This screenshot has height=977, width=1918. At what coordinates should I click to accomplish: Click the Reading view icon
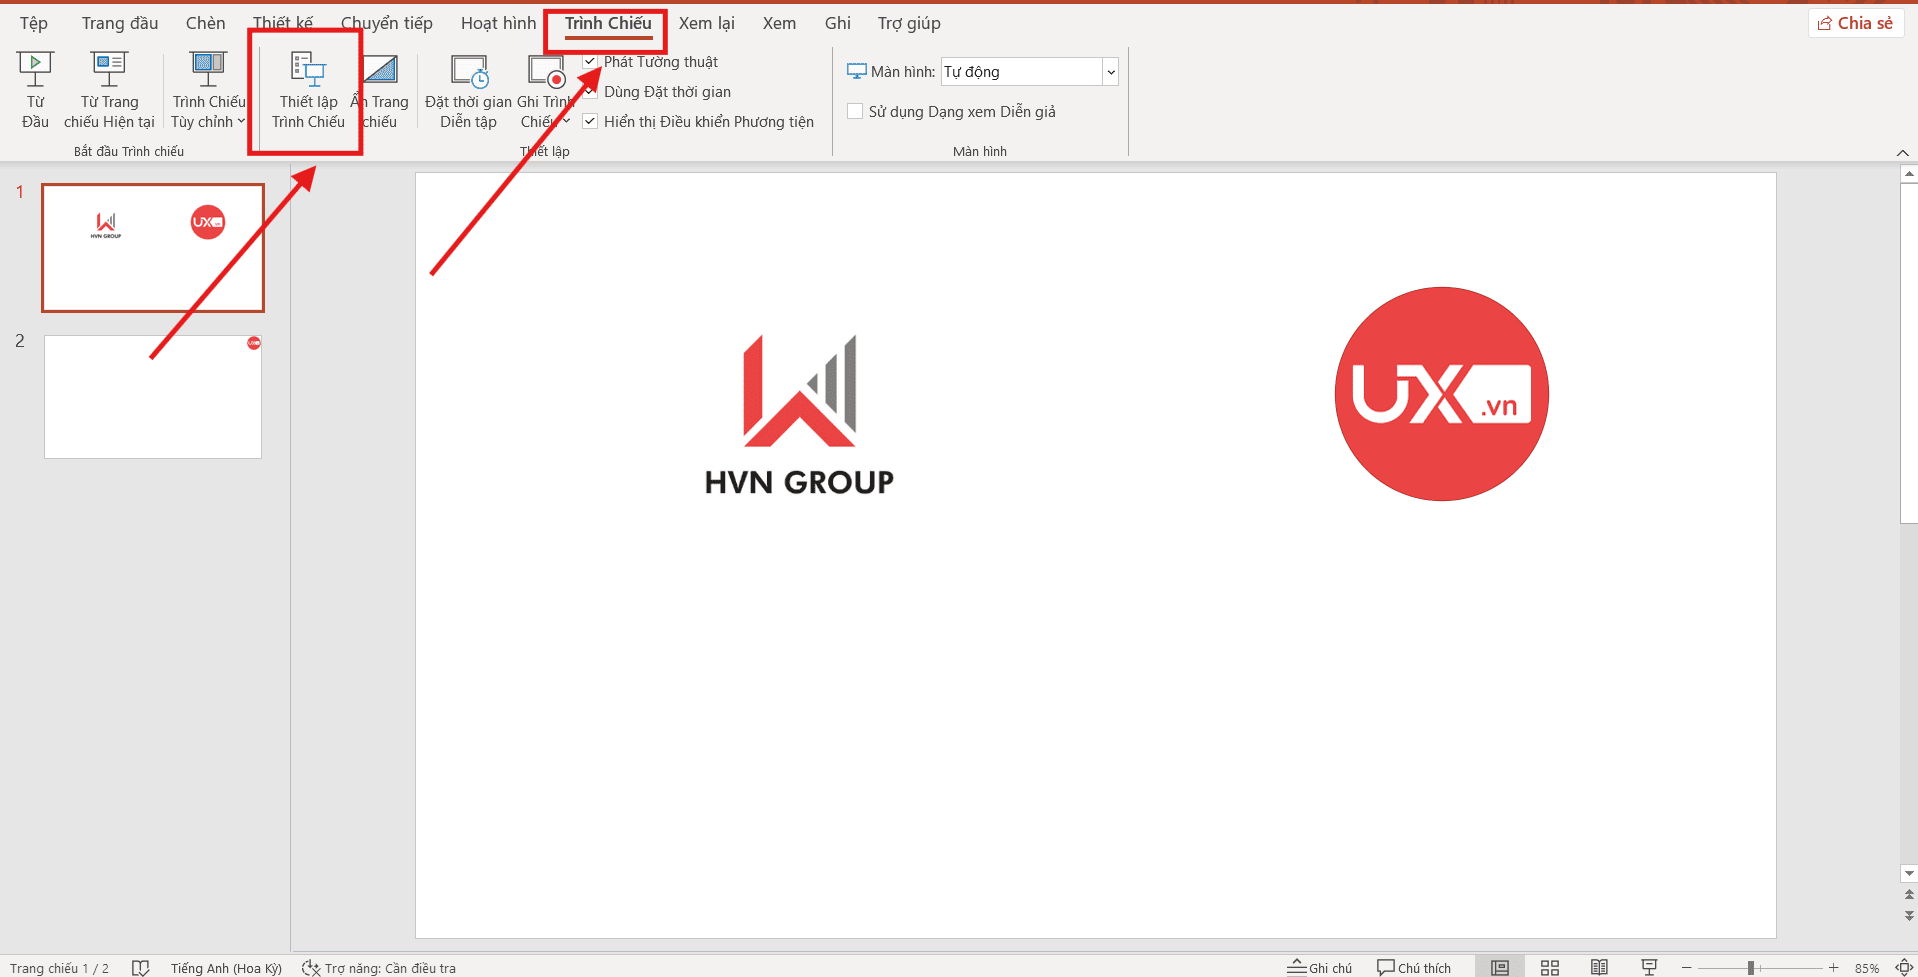(x=1598, y=967)
